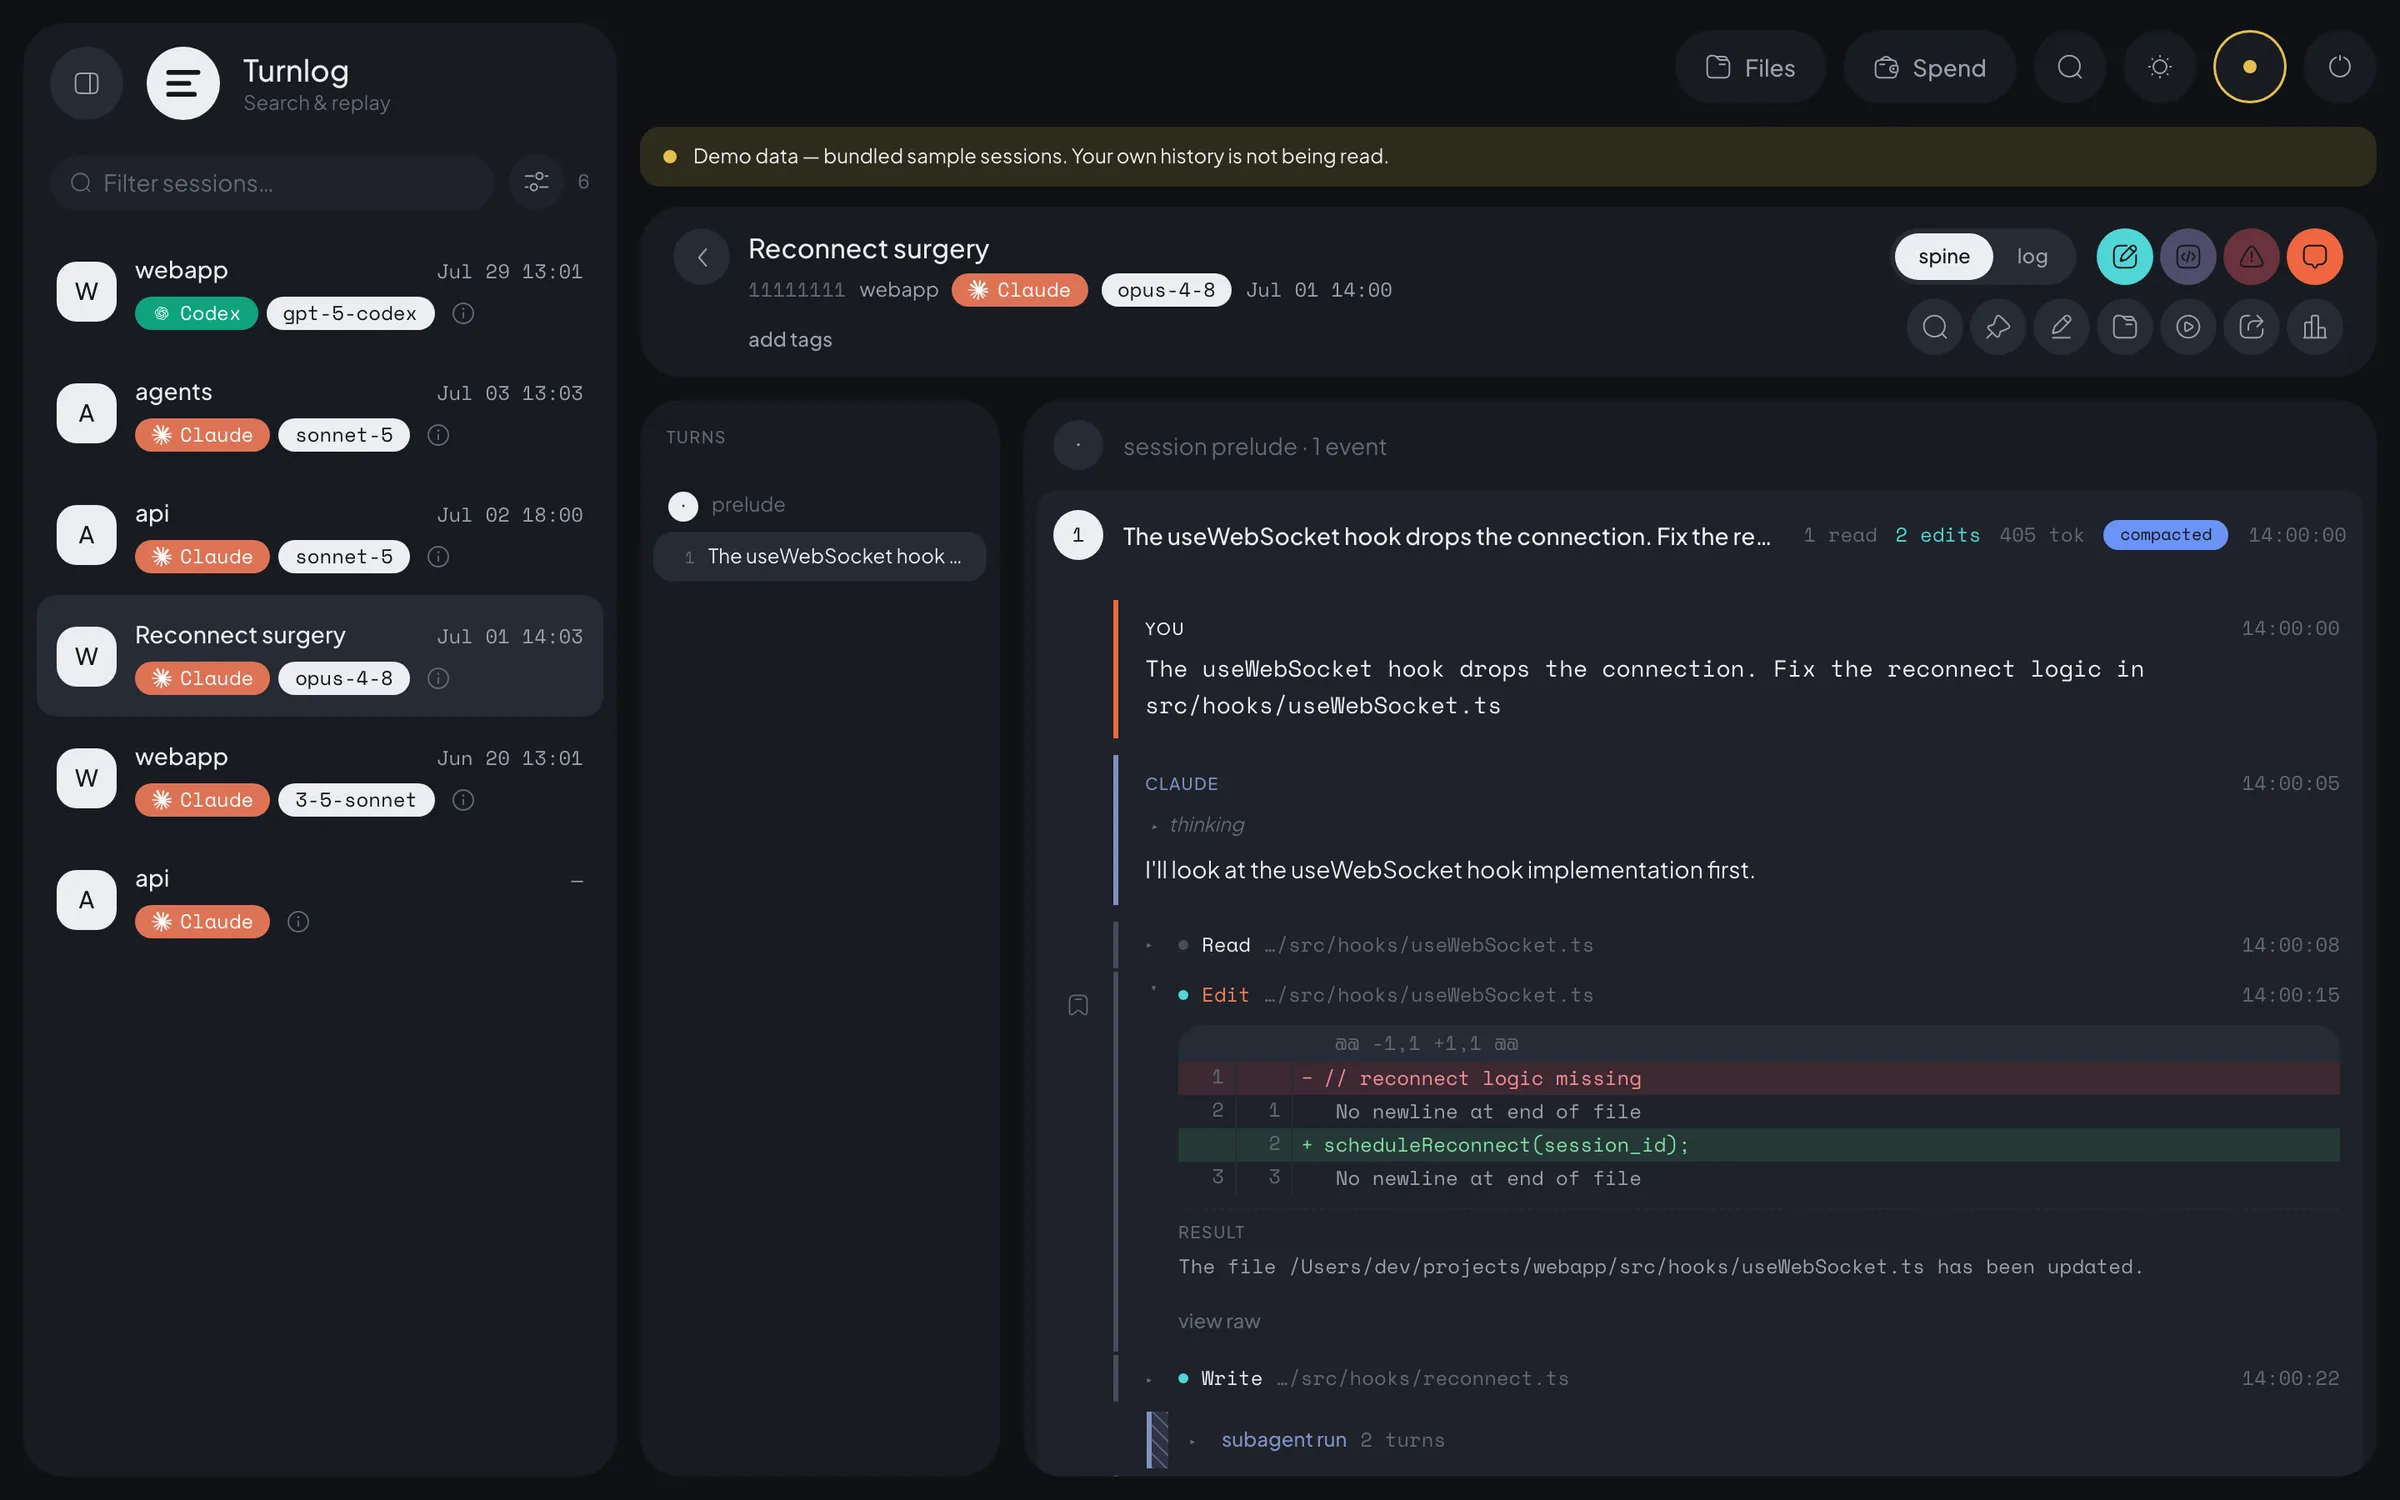This screenshot has width=2400, height=1500.
Task: Click the compacted badge
Action: point(2165,535)
